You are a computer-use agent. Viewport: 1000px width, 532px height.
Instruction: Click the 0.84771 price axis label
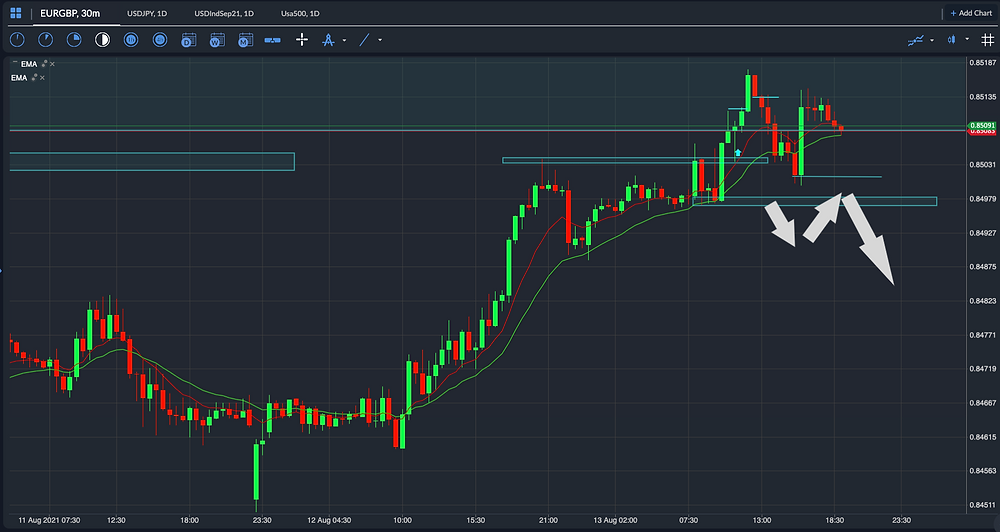coord(983,335)
